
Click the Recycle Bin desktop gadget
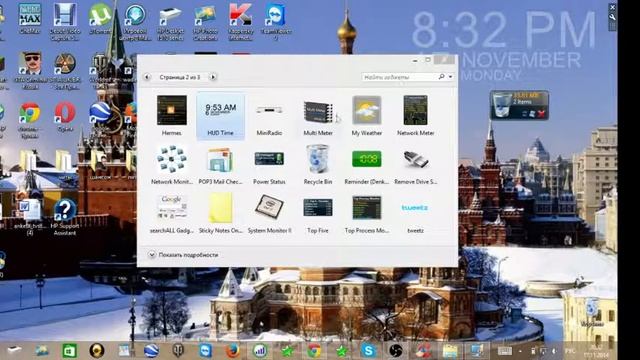(519, 105)
